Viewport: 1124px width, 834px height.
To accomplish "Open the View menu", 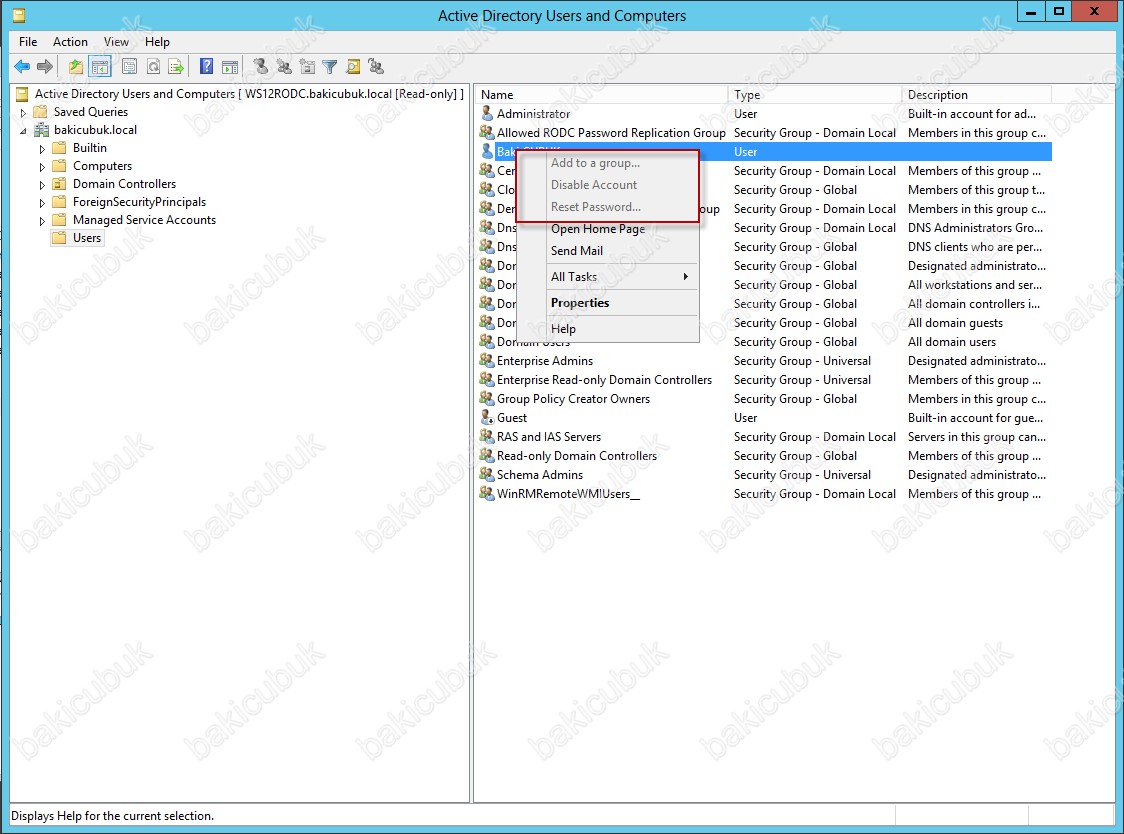I will pyautogui.click(x=116, y=42).
